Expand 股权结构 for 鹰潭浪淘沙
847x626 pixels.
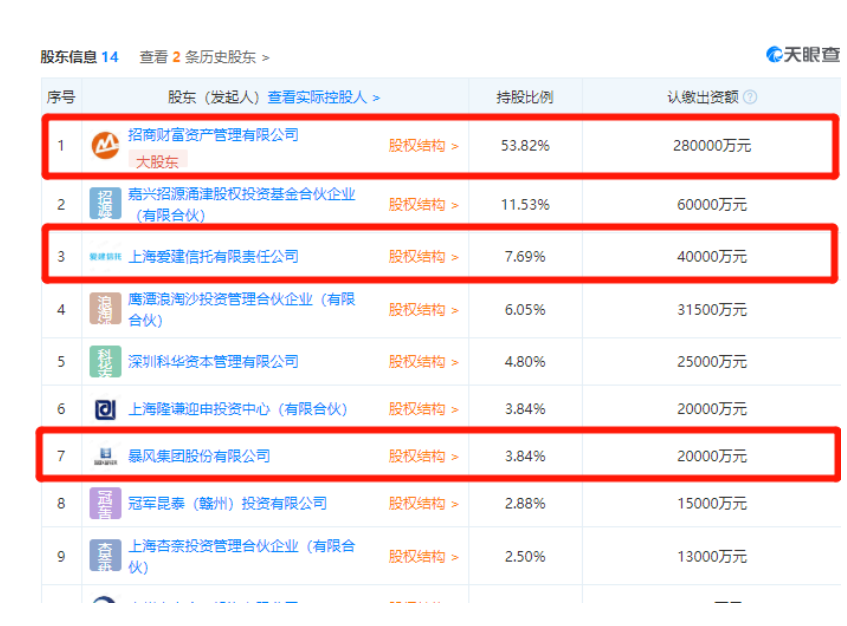[x=424, y=309]
